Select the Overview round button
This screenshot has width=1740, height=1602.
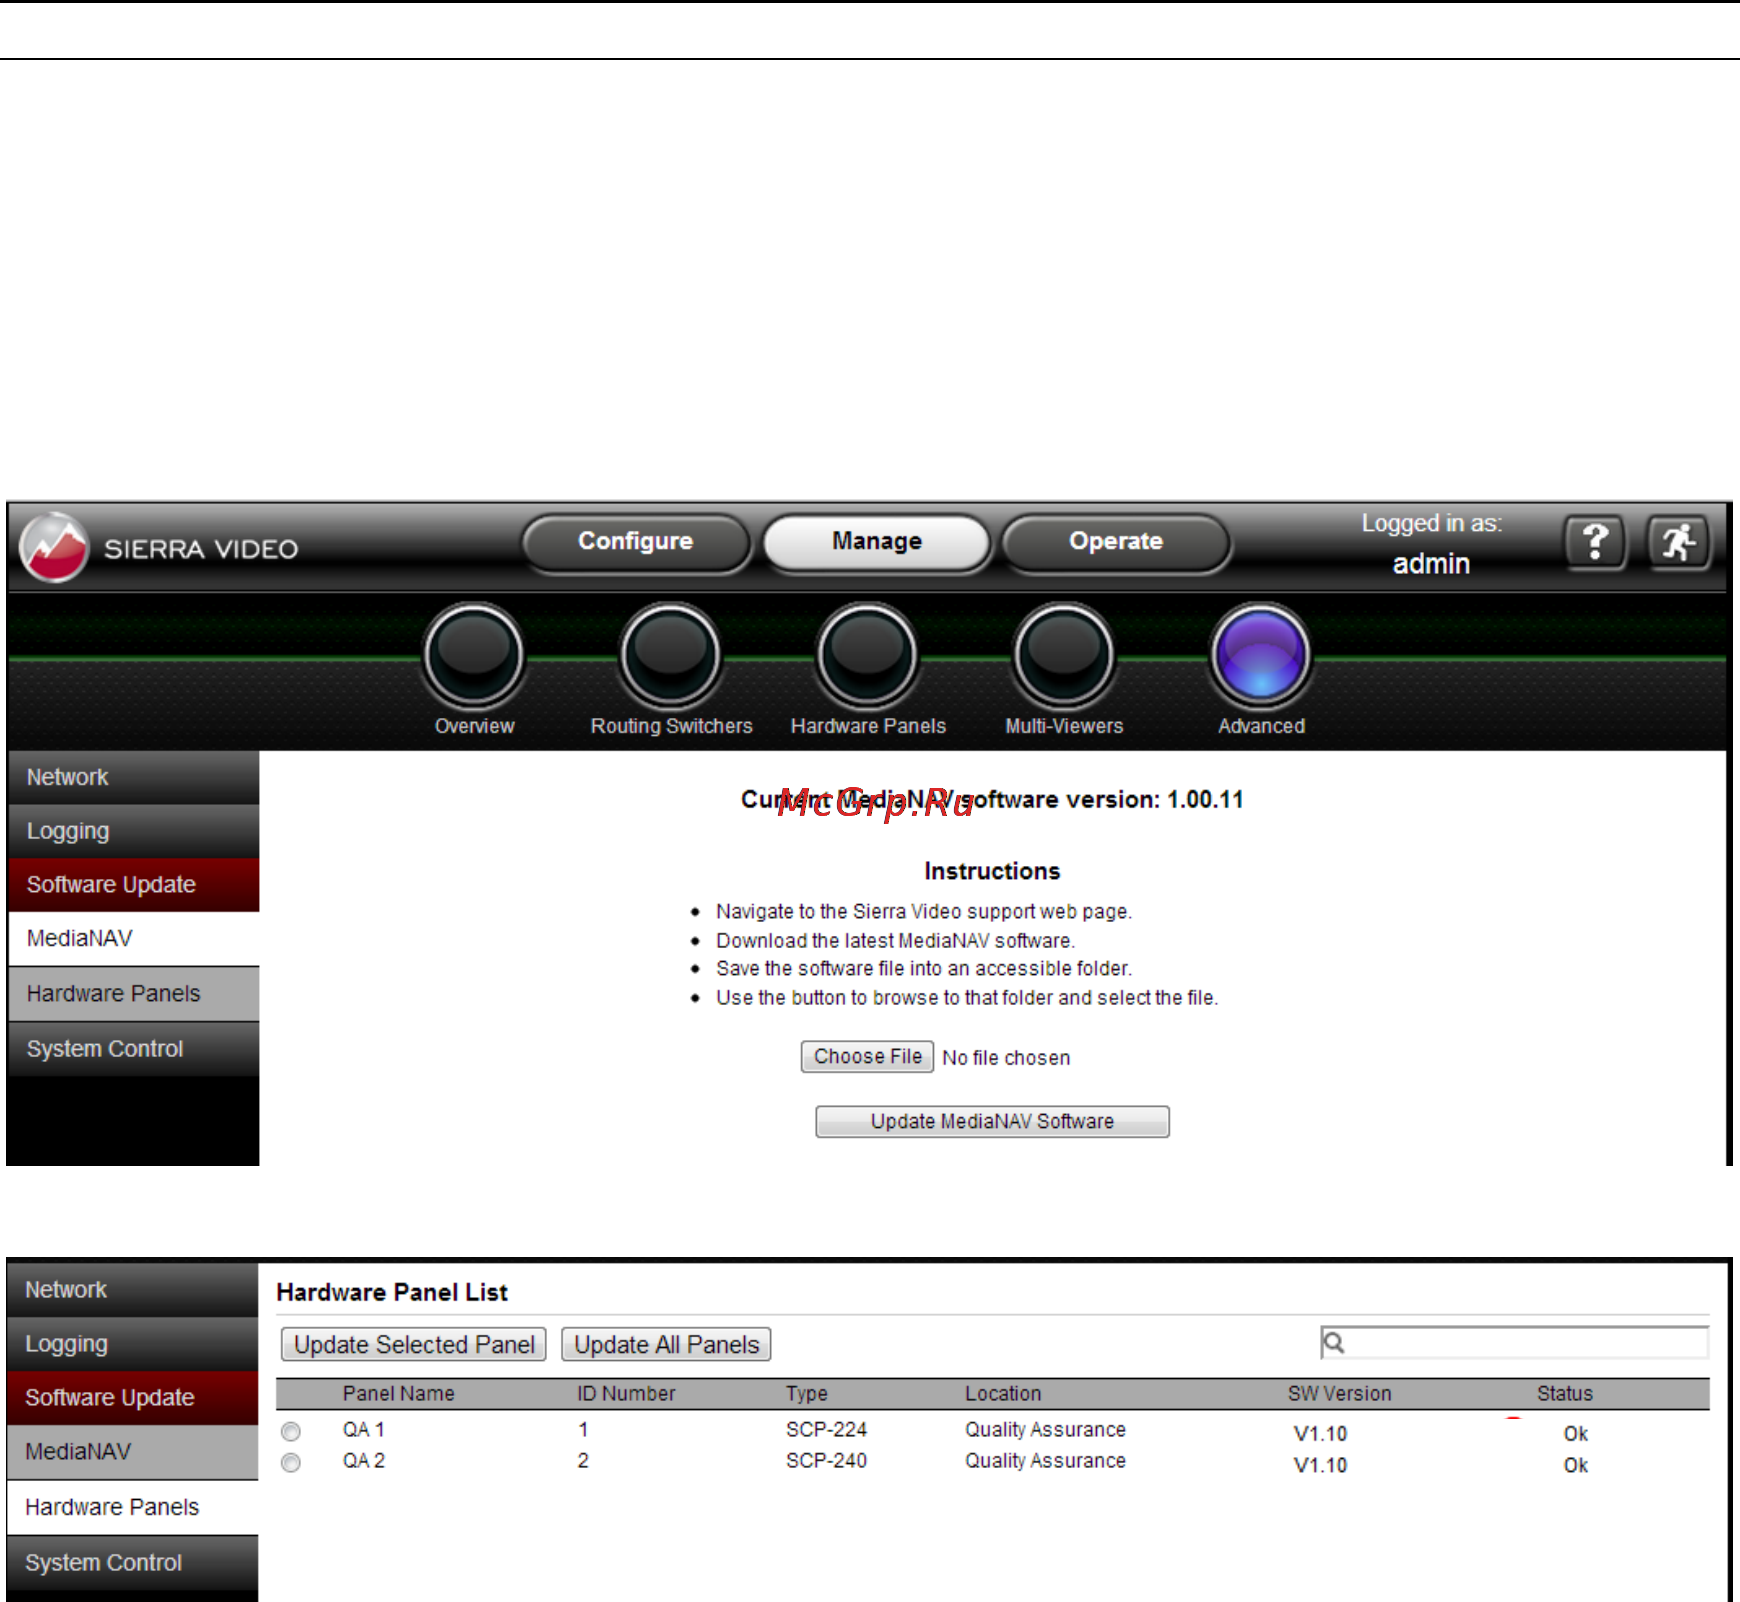click(x=474, y=654)
